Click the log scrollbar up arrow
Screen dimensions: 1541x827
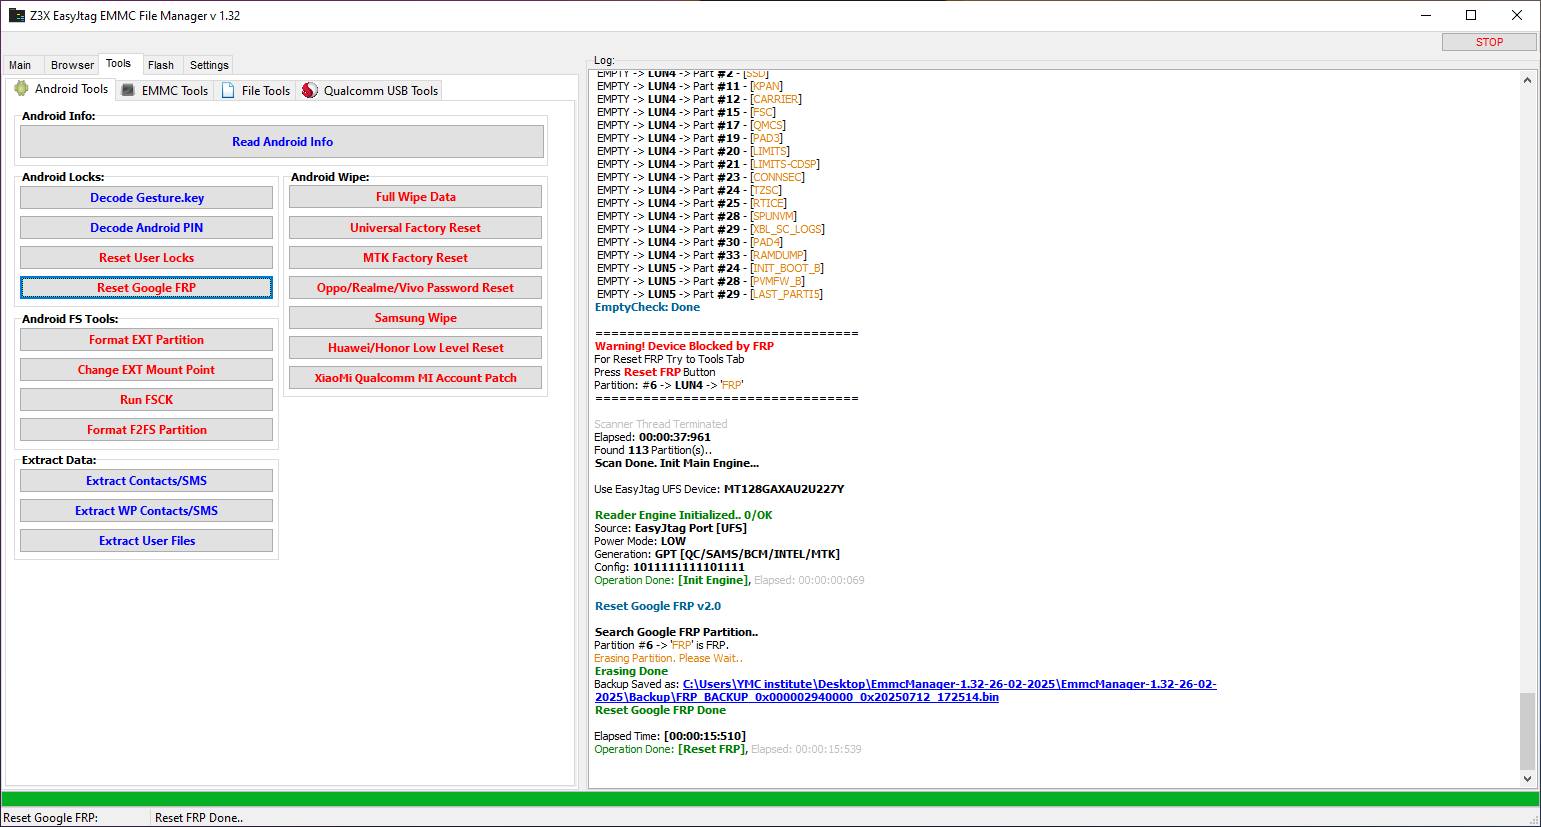[1527, 80]
